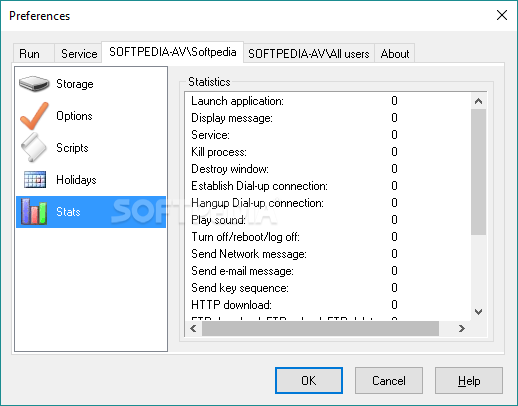Select the Options label in sidebar
The width and height of the screenshot is (518, 406).
point(74,116)
